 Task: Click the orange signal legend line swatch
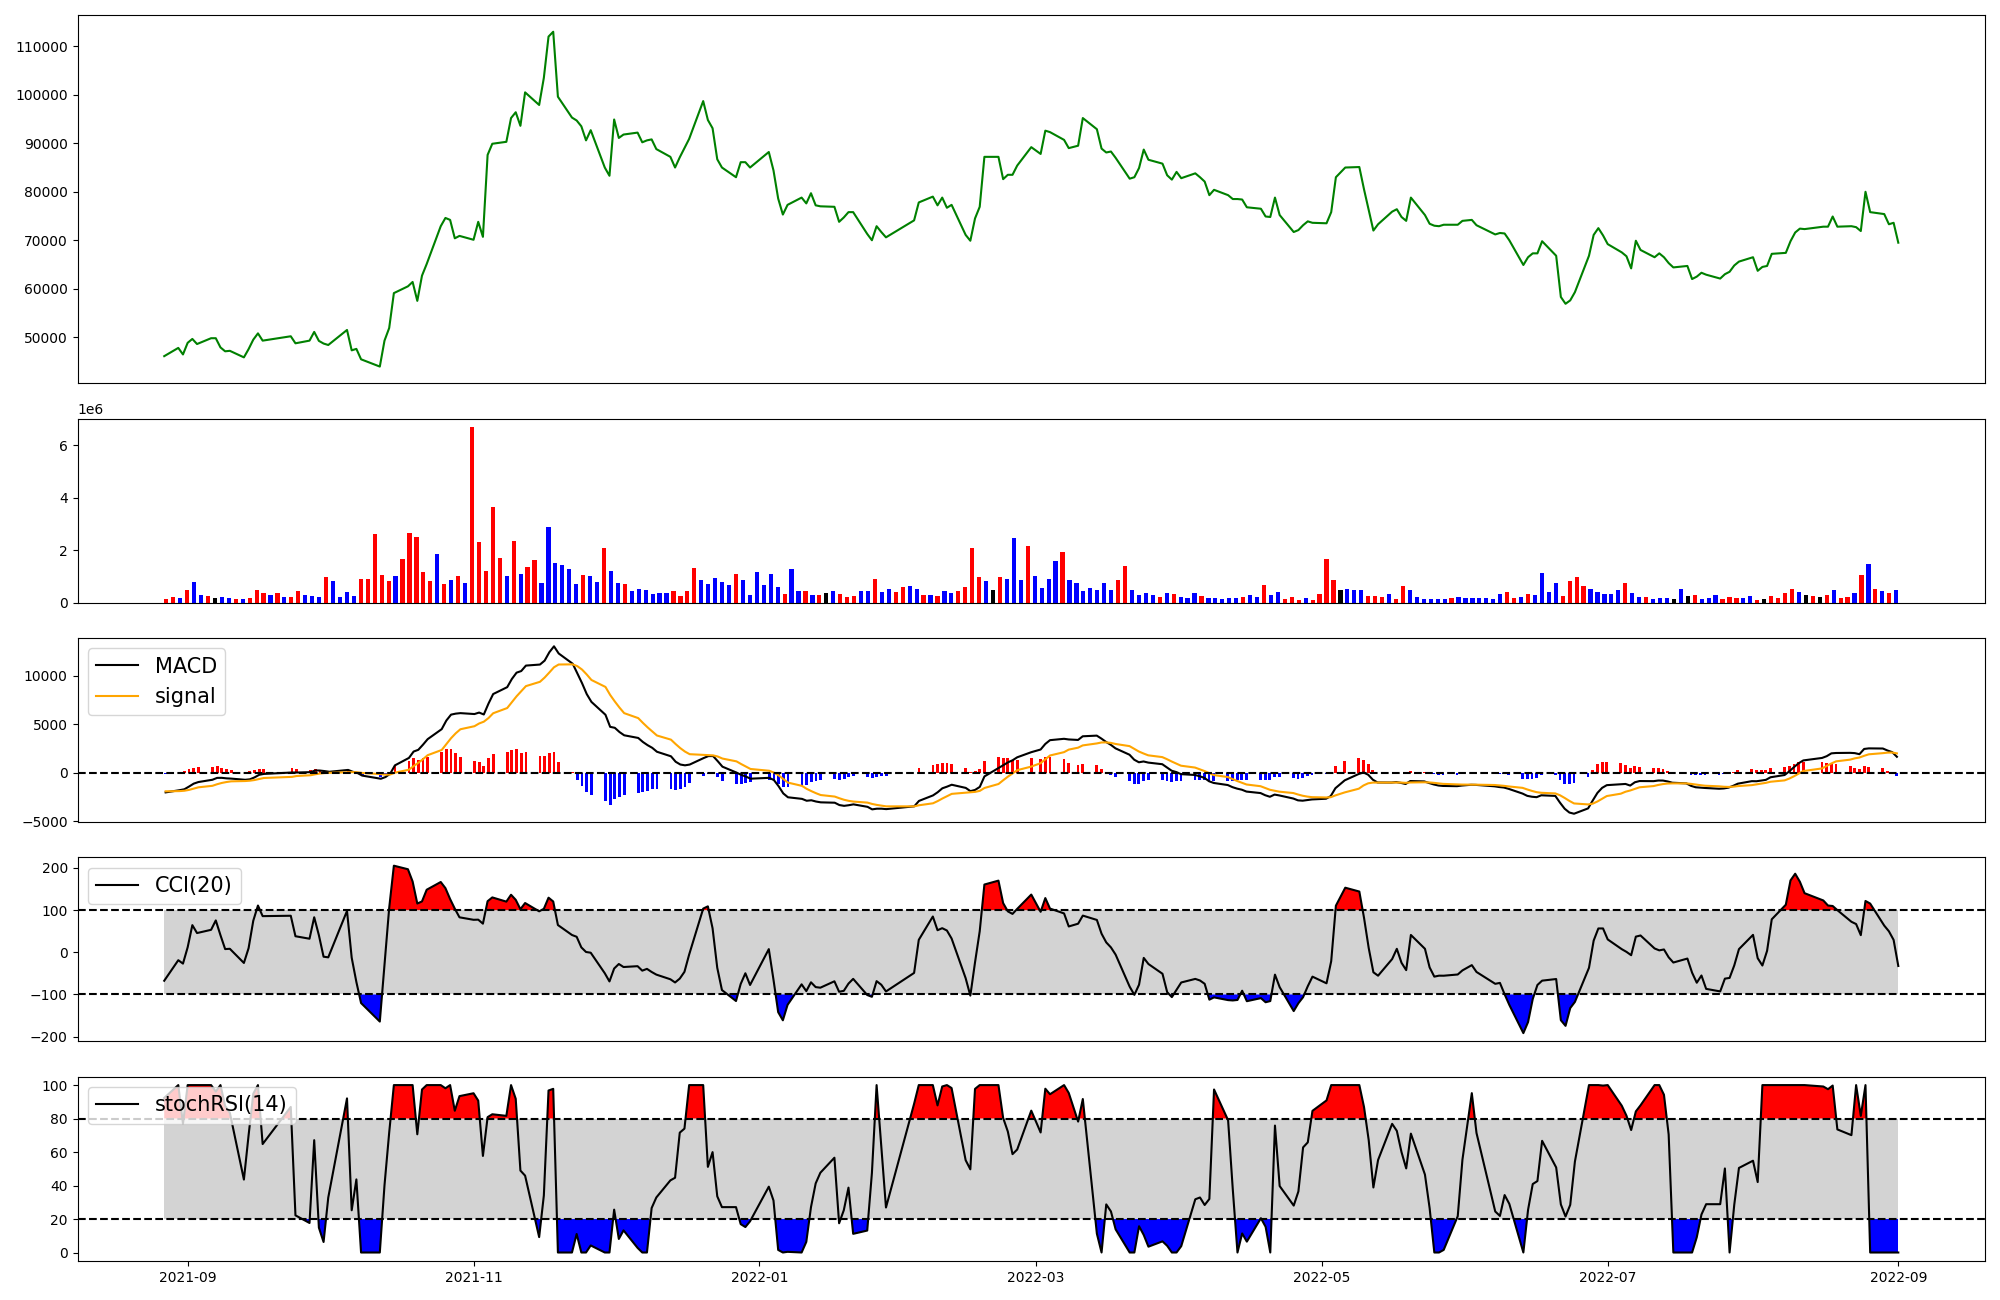[x=117, y=696]
